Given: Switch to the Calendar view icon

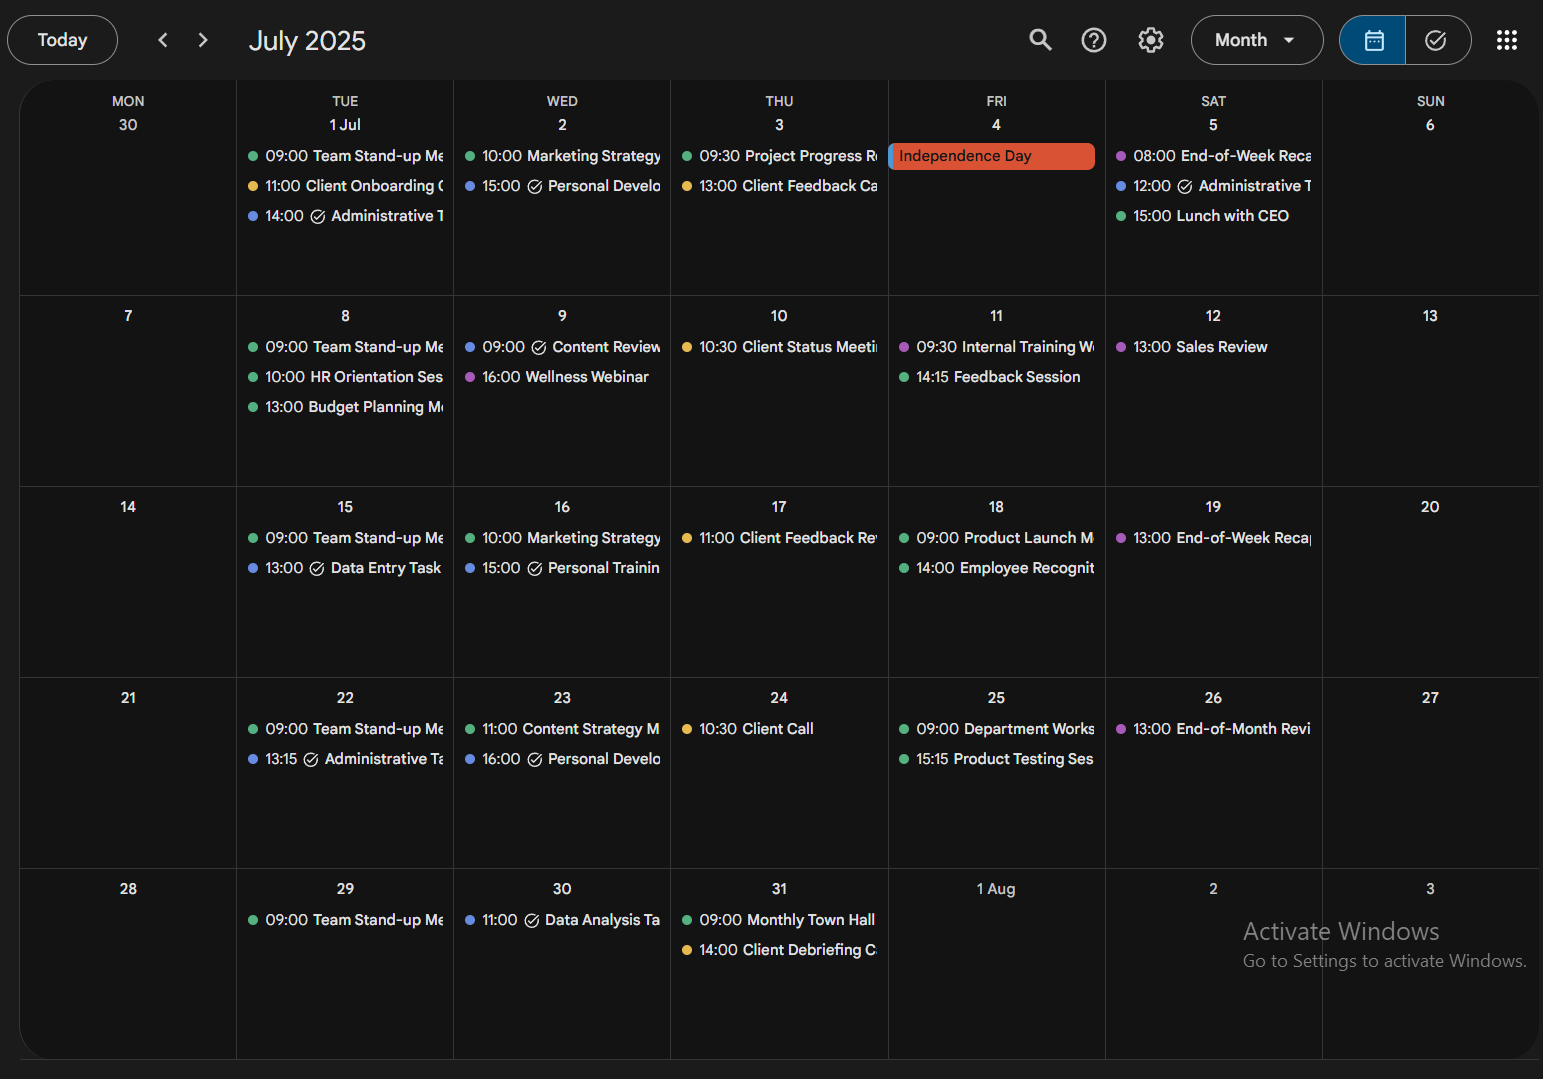Looking at the screenshot, I should 1374,40.
